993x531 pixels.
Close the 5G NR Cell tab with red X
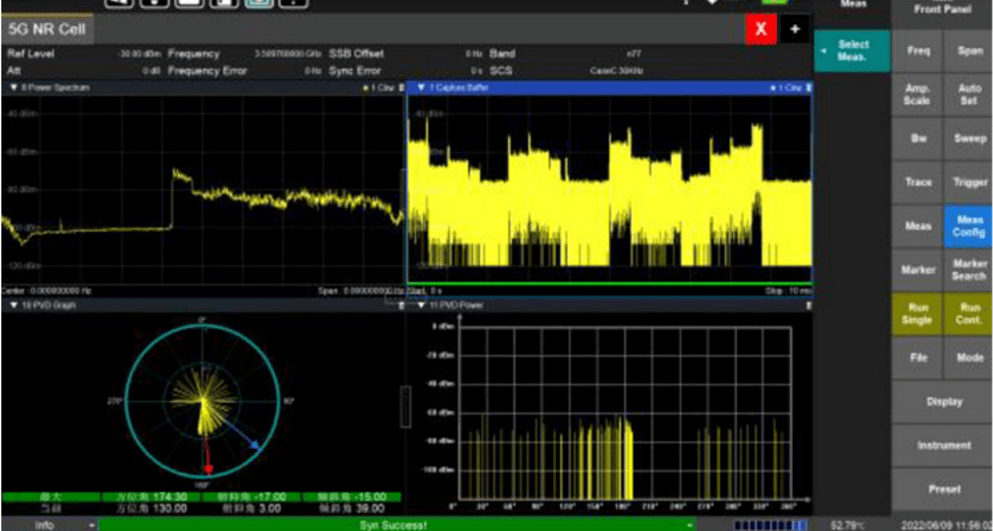coord(761,29)
